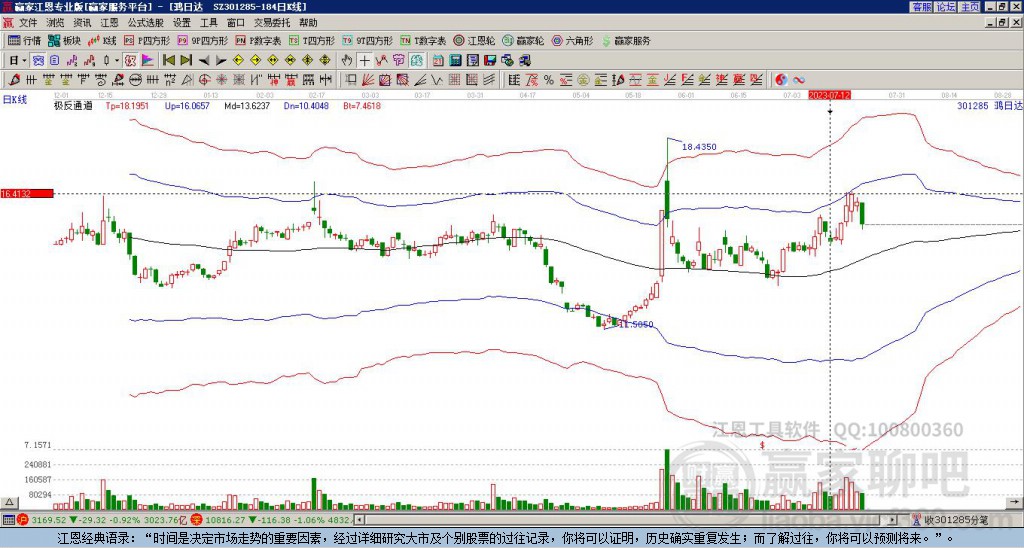Screen dimensions: 1024x548
Task: Select the percent % tool icon
Action: tap(549, 80)
